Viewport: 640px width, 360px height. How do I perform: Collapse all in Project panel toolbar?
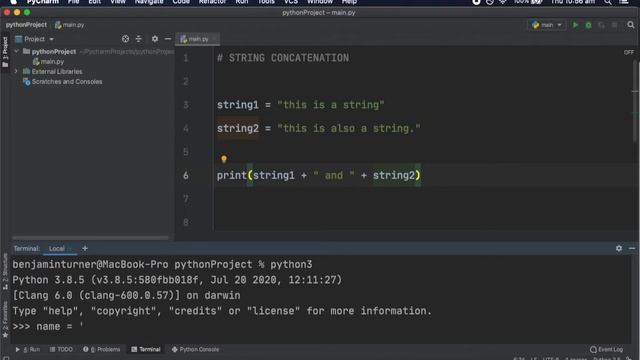coord(139,39)
